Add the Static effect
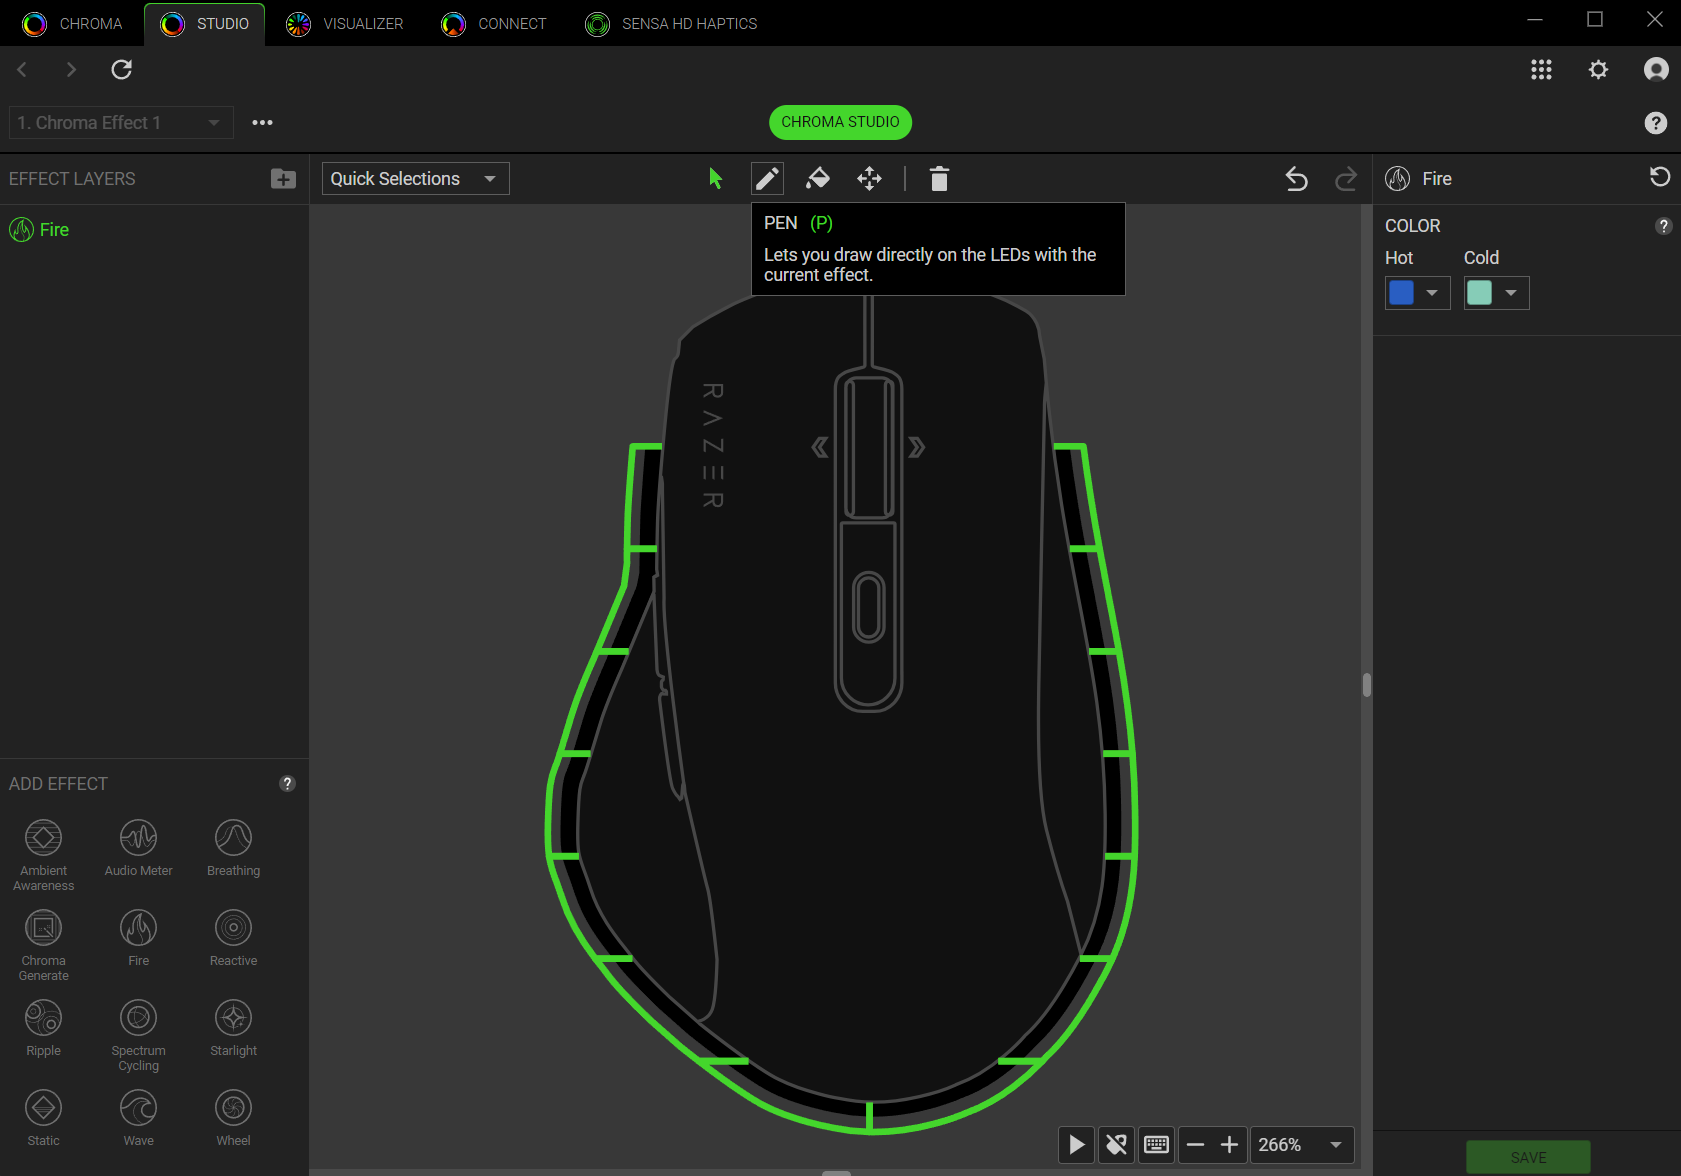The height and width of the screenshot is (1176, 1681). (43, 1118)
